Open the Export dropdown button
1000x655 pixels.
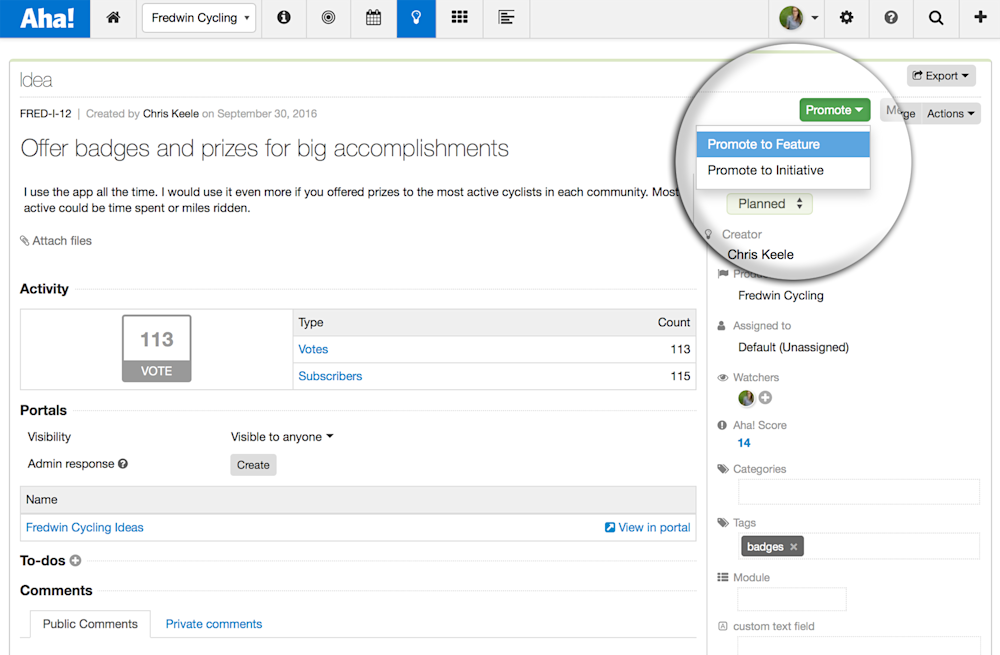tap(941, 76)
